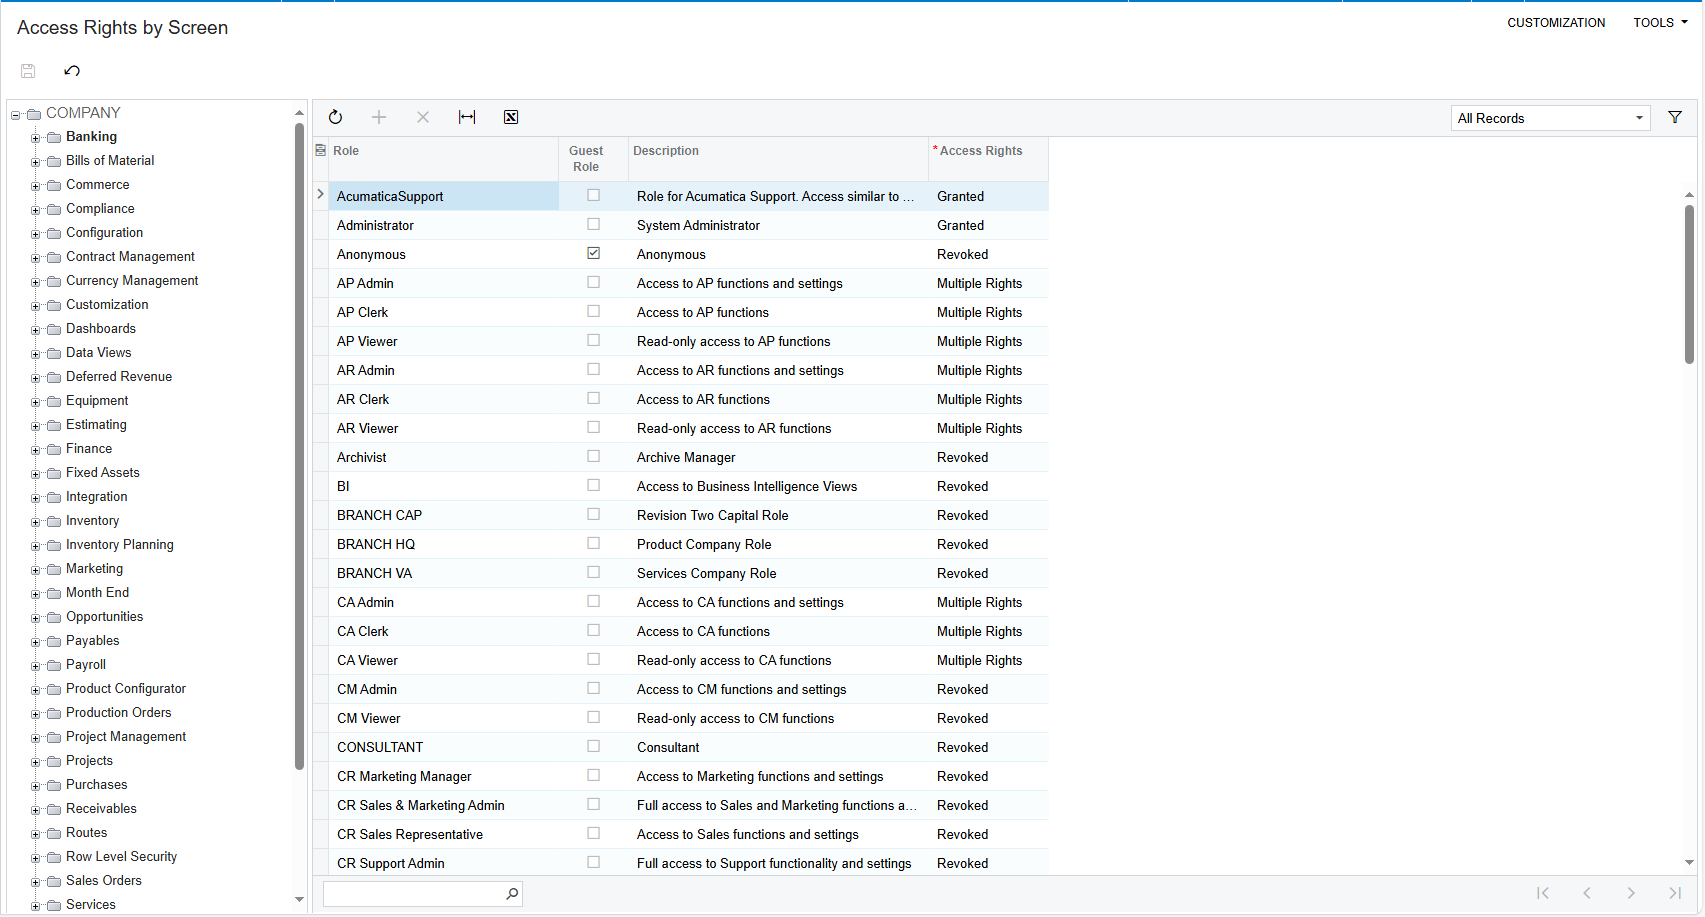The image size is (1705, 917).
Task: Uncheck Guest Role for Anonymous
Action: point(594,253)
